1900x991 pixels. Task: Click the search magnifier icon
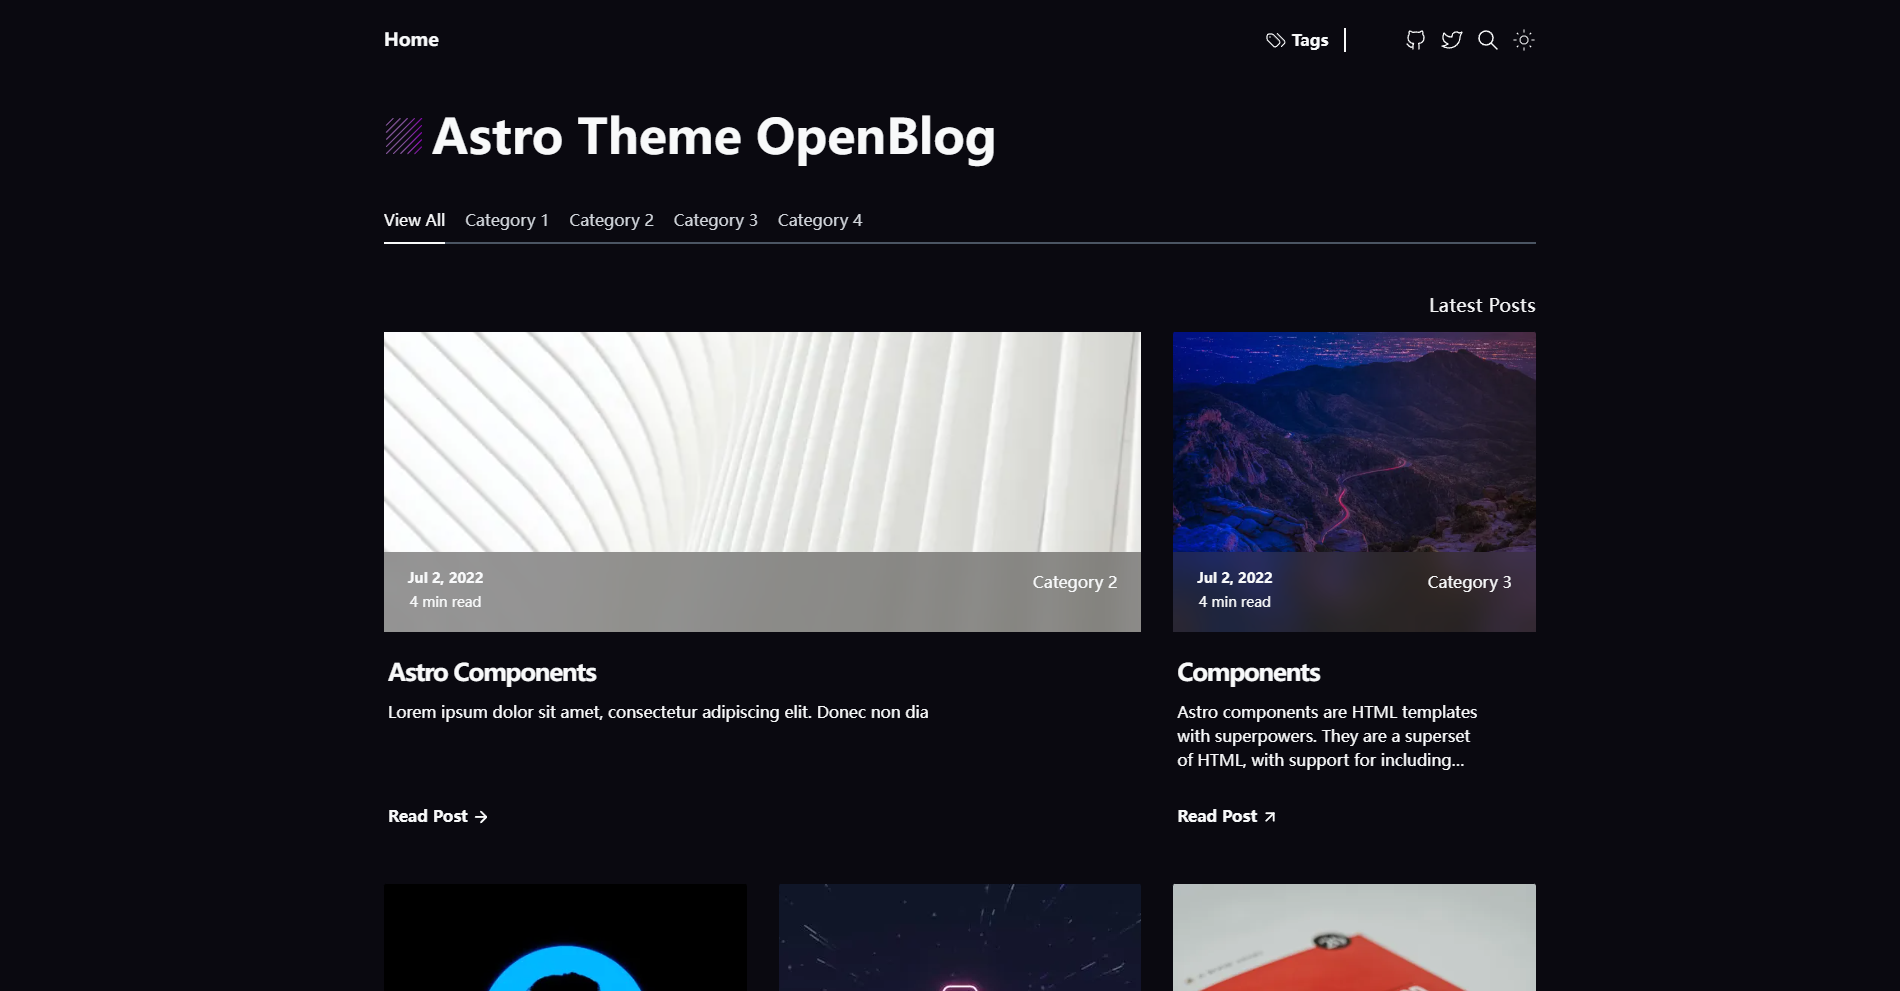click(x=1487, y=40)
